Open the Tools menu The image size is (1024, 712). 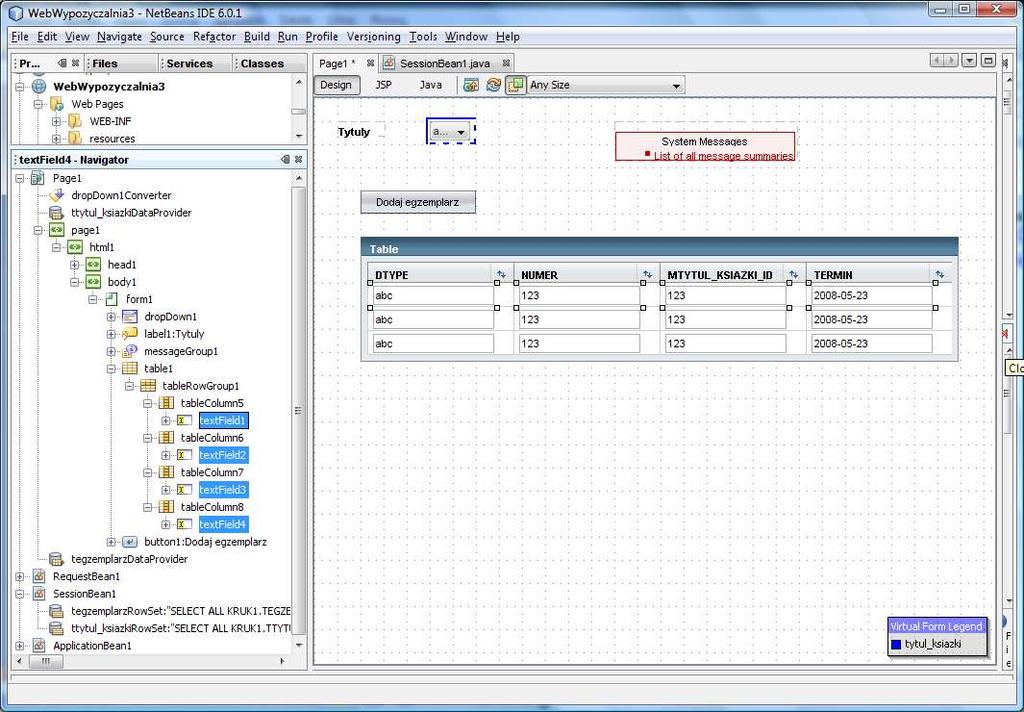tap(423, 37)
